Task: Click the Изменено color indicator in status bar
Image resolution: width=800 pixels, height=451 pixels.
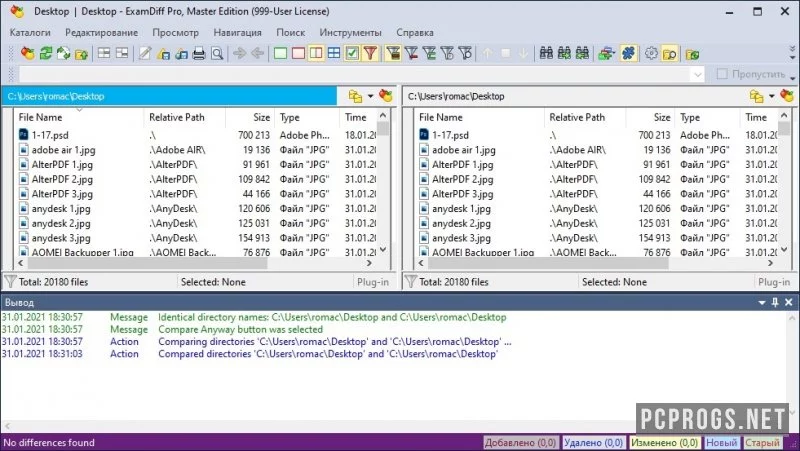Action: [664, 442]
